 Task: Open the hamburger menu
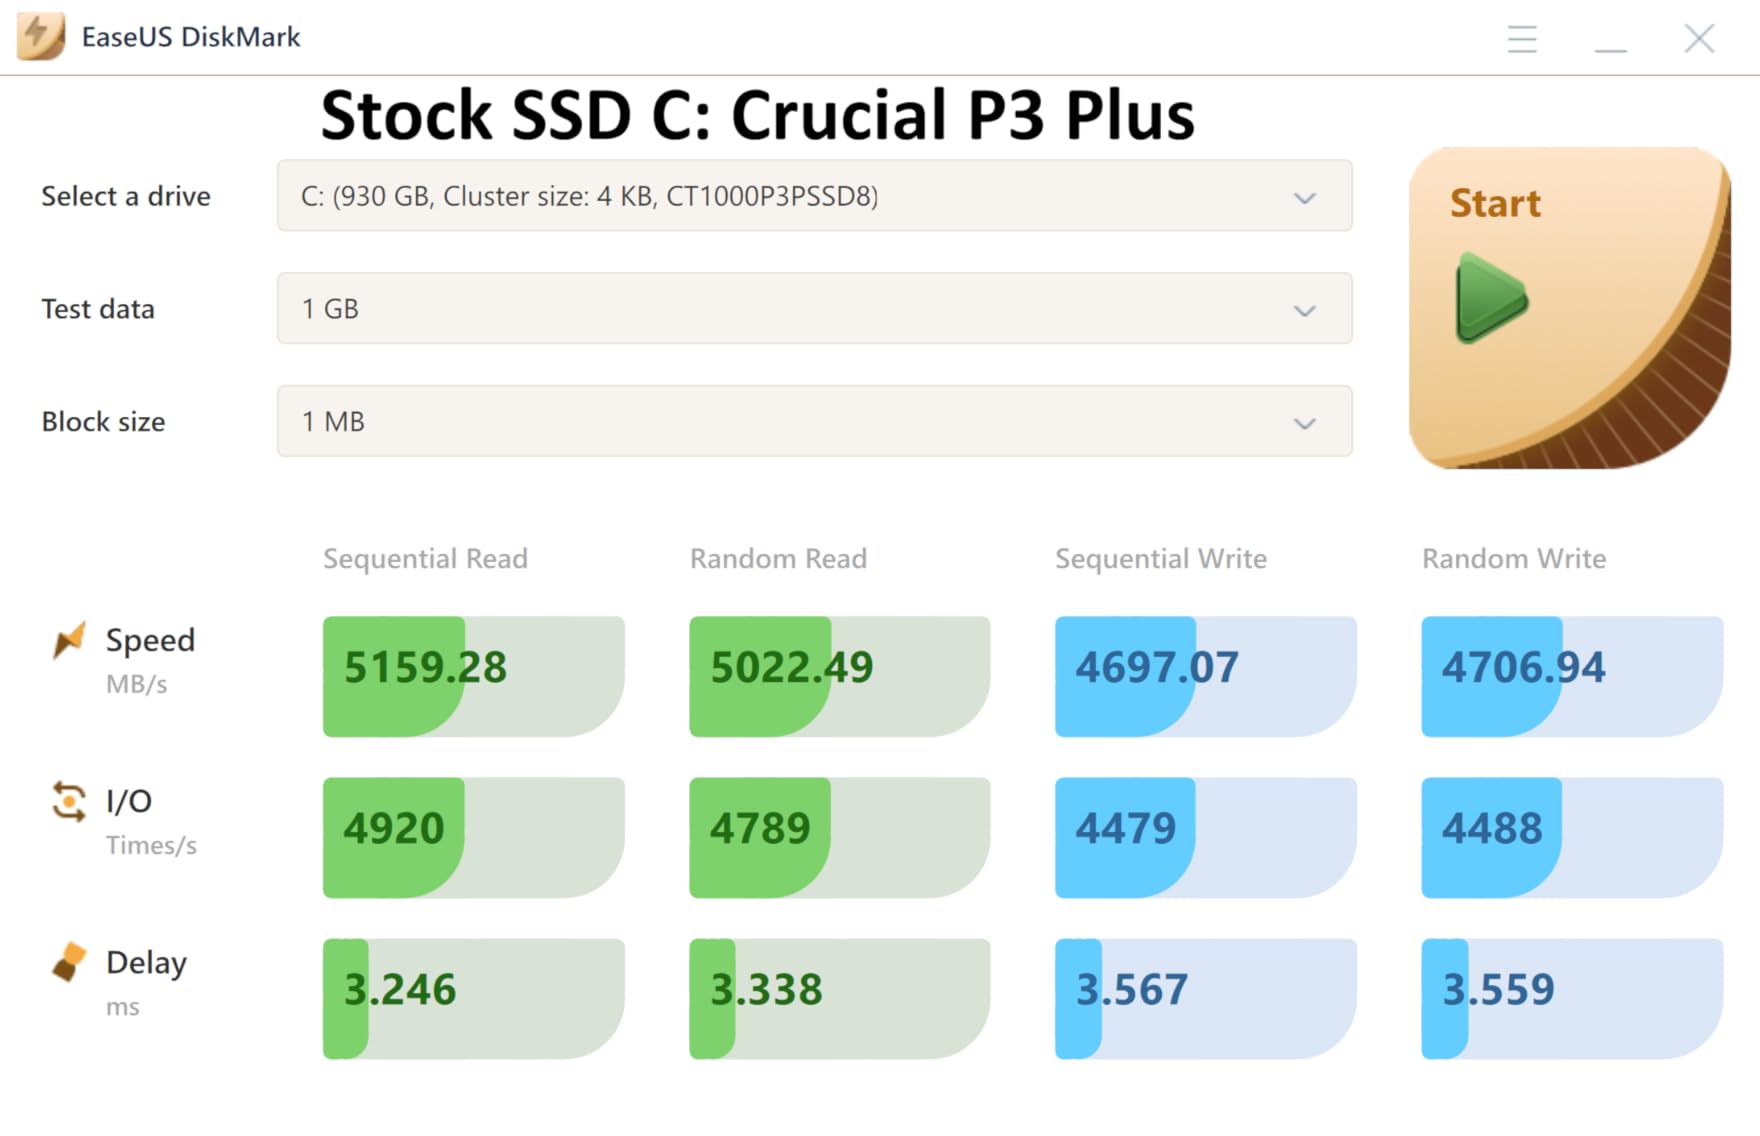(1521, 39)
